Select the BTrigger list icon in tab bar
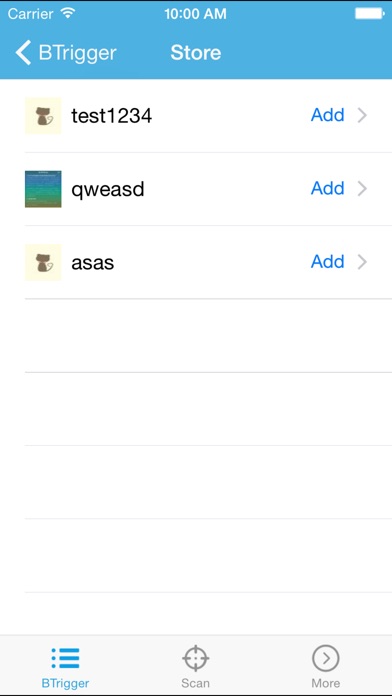This screenshot has height=696, width=392. pyautogui.click(x=65, y=658)
